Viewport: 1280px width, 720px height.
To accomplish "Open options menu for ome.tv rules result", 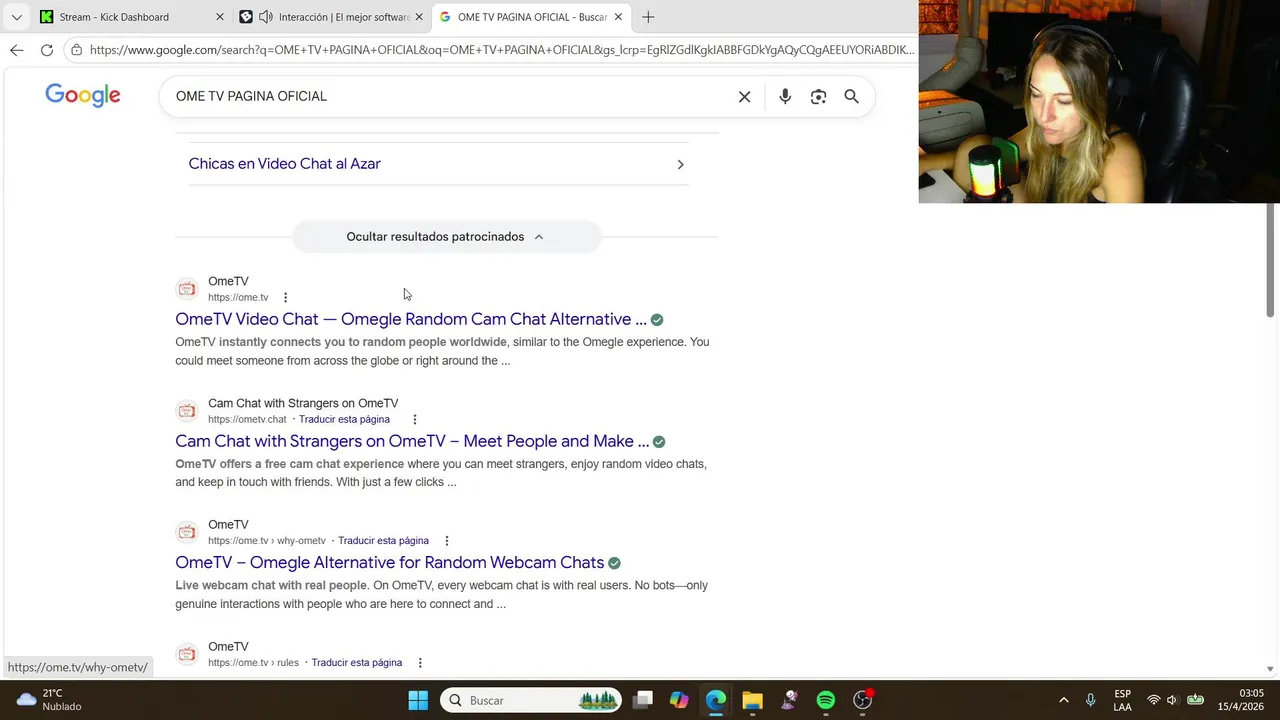I will coord(420,663).
